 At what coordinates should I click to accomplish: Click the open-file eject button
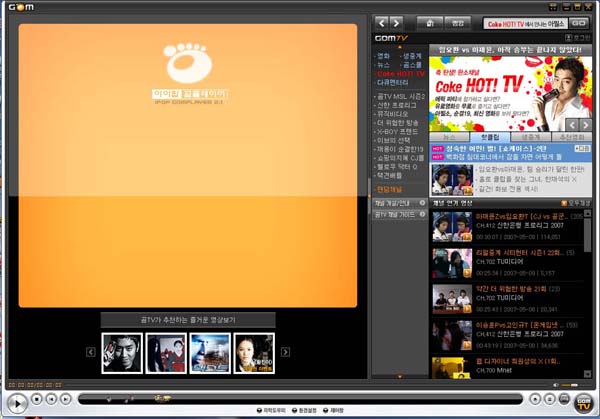click(x=535, y=399)
